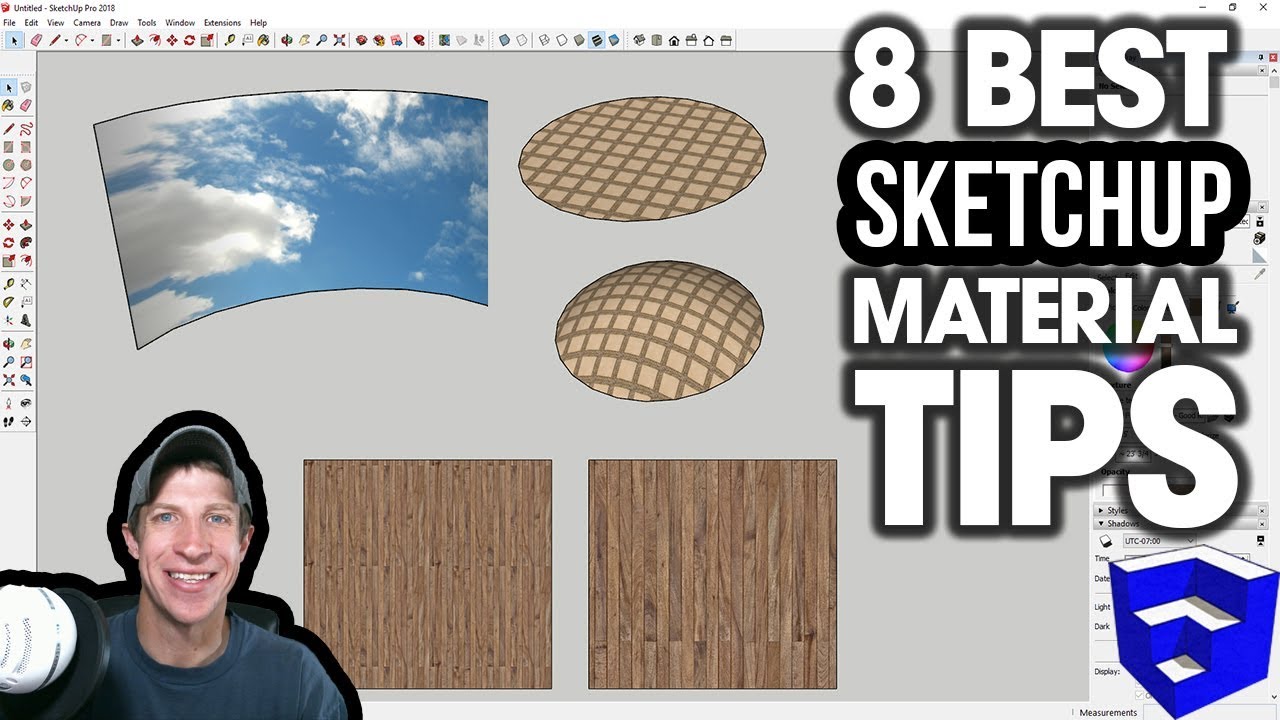Switch to the Back view
The image size is (1280, 720).
click(x=708, y=41)
